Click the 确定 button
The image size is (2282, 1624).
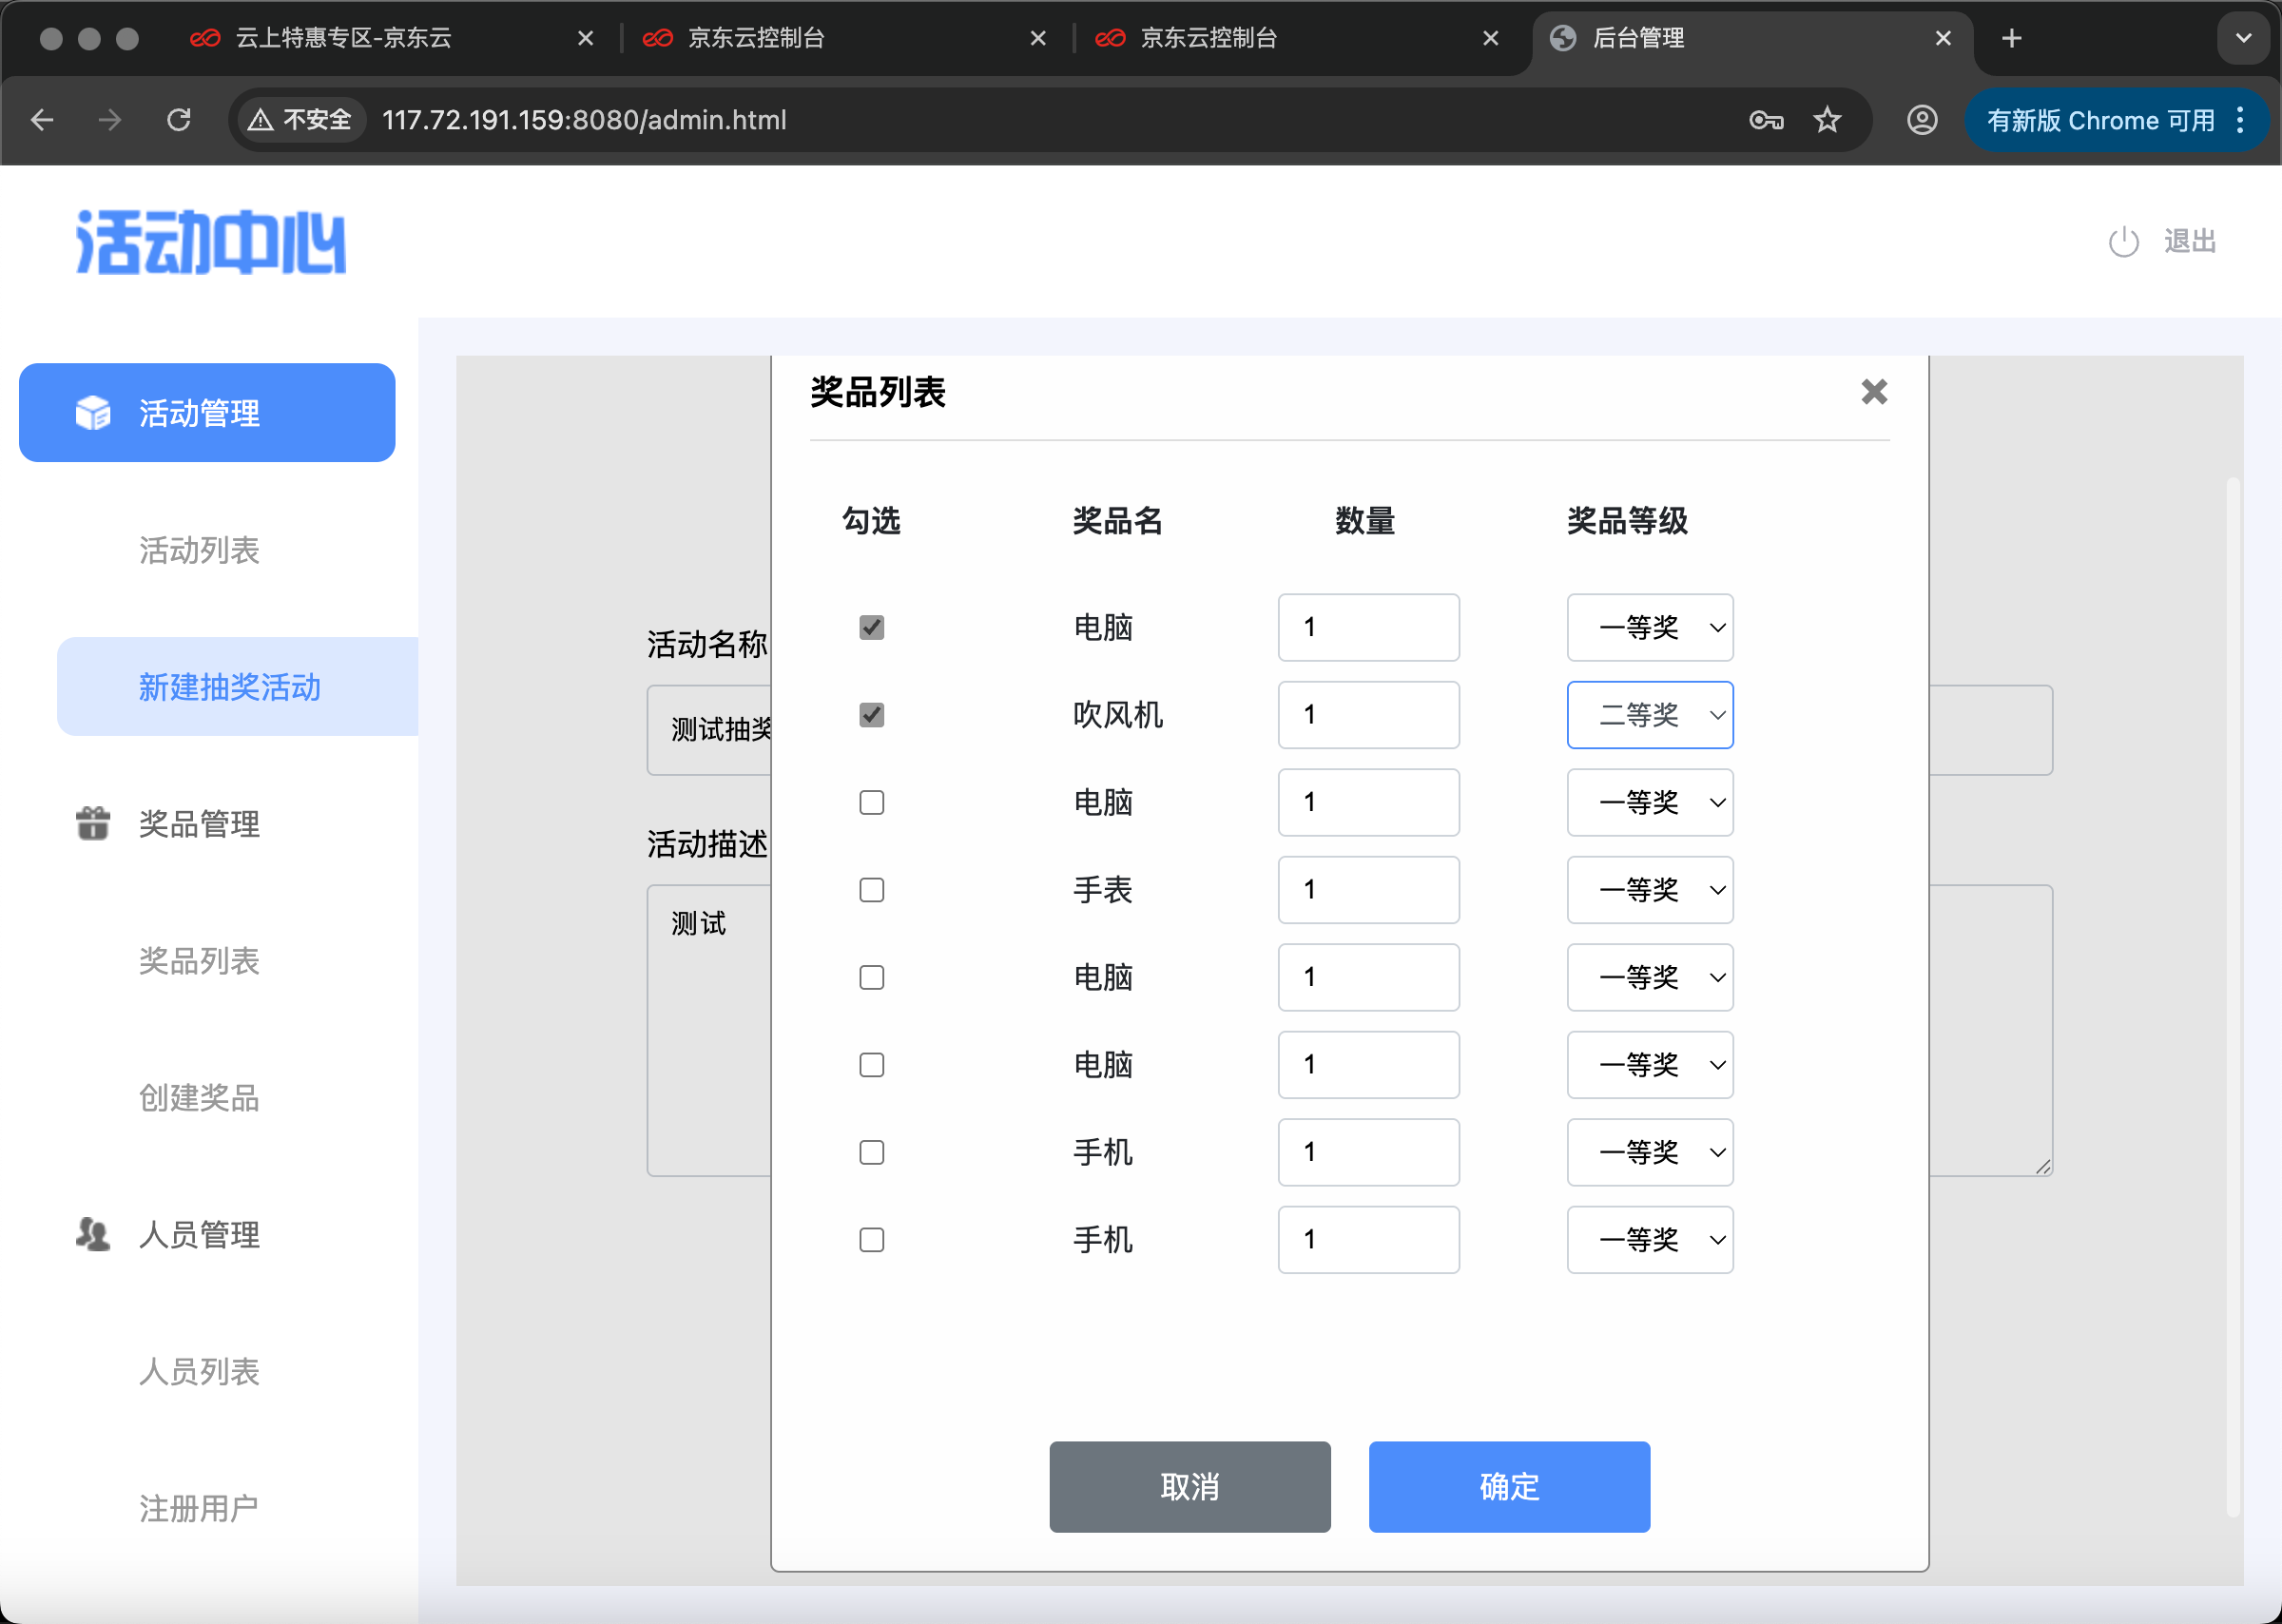1508,1486
